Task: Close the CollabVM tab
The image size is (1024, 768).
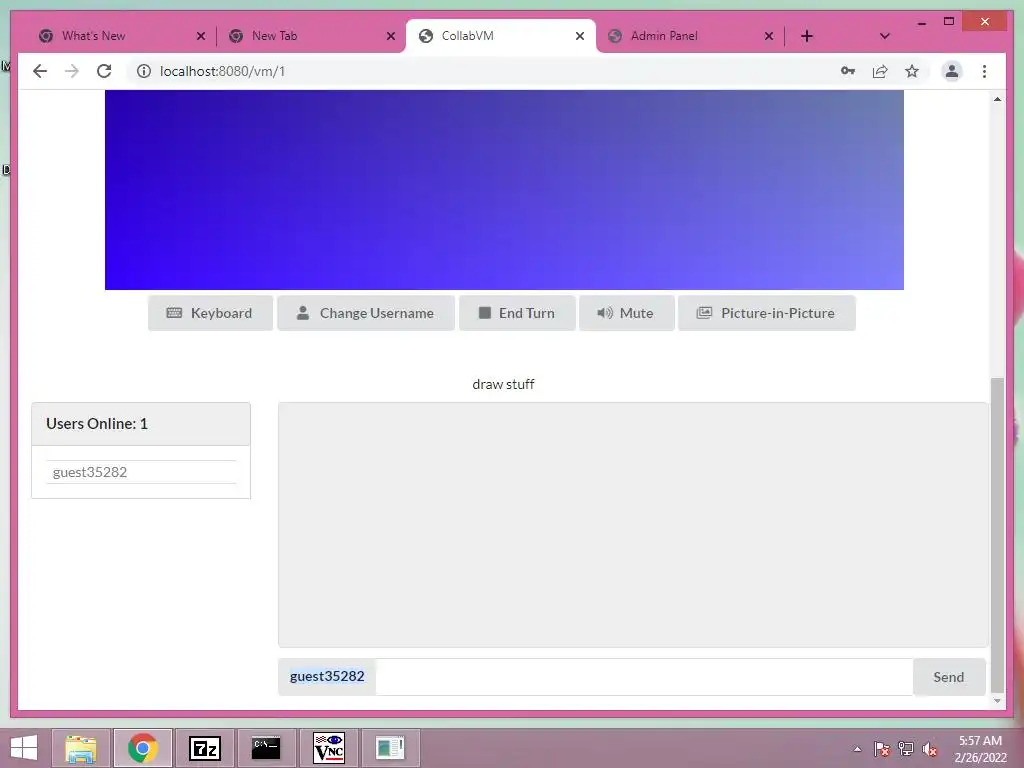Action: pyautogui.click(x=580, y=36)
